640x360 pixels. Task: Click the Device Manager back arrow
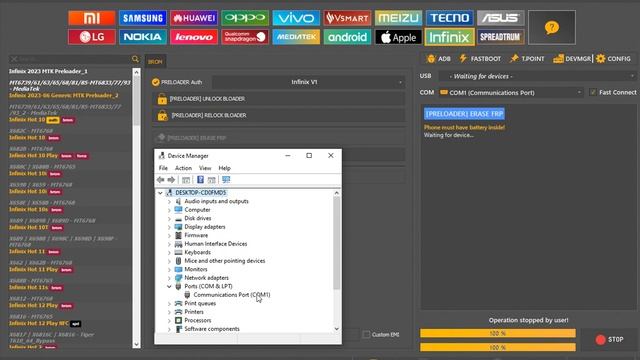[x=160, y=180]
